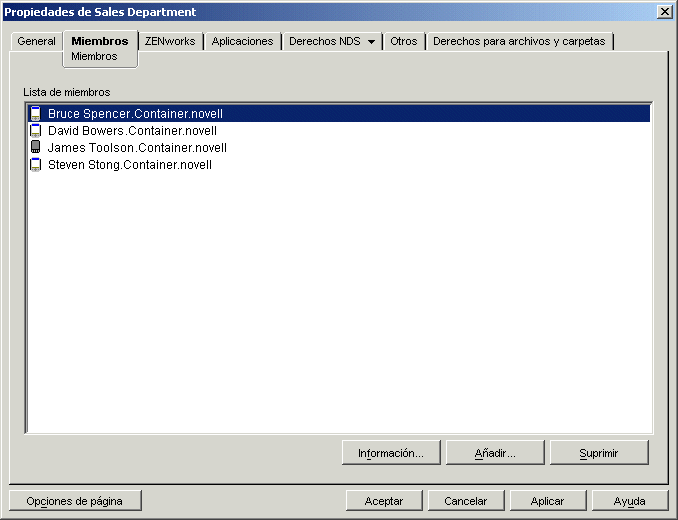The image size is (678, 520).
Task: Switch to the General tab
Action: (36, 41)
